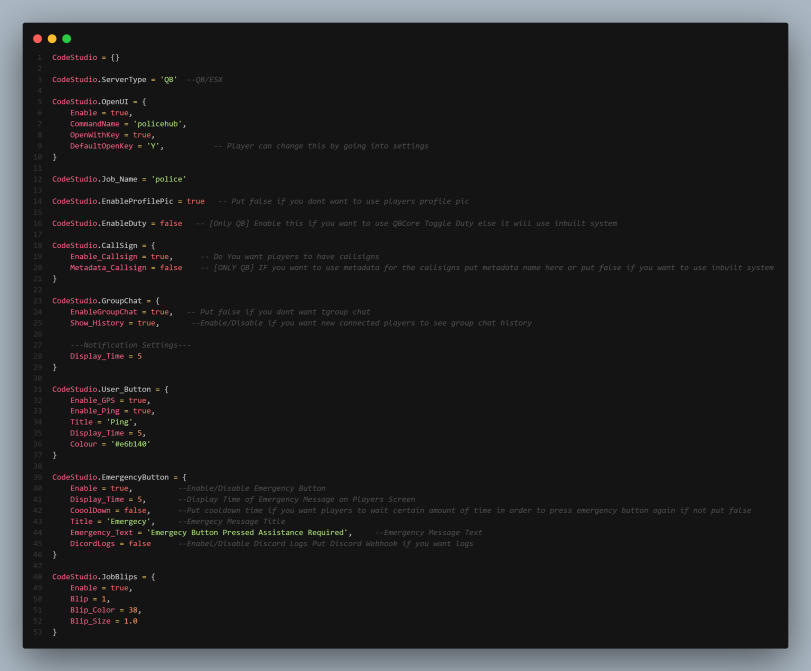Click the 'QB' string value
Image resolution: width=811 pixels, height=671 pixels.
[169, 80]
